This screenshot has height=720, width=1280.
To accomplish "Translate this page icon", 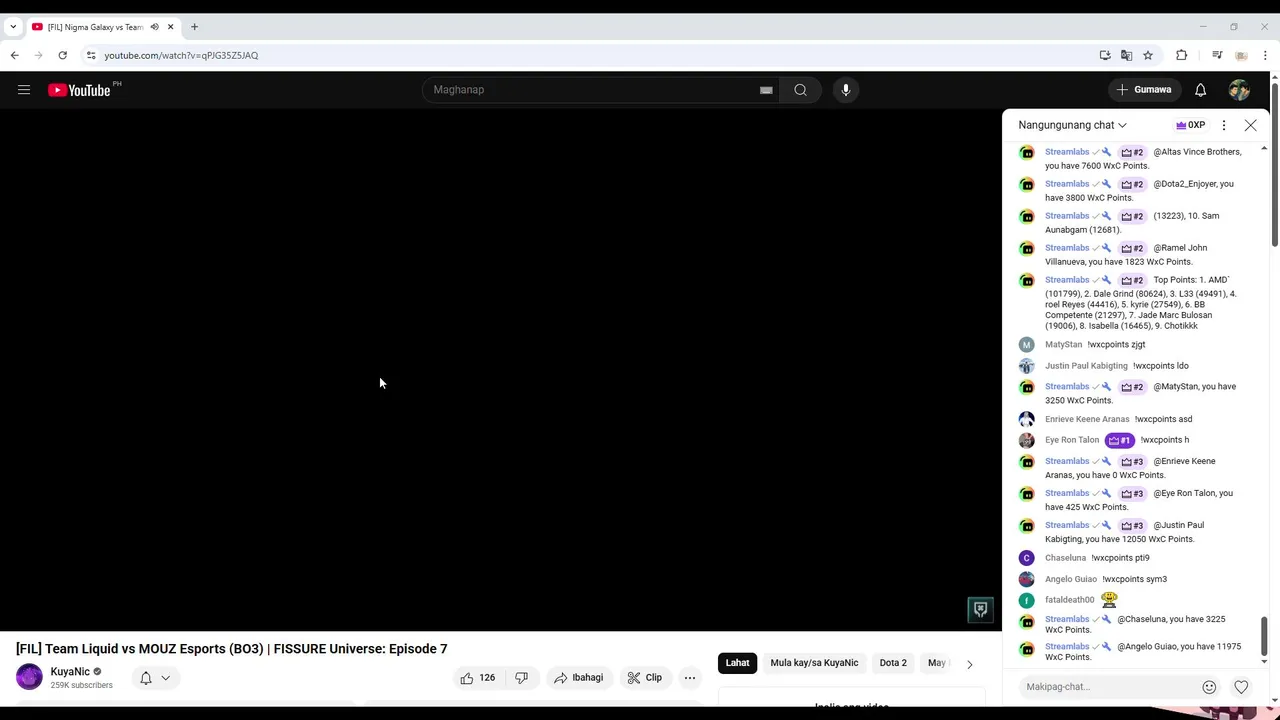I will tap(1127, 55).
